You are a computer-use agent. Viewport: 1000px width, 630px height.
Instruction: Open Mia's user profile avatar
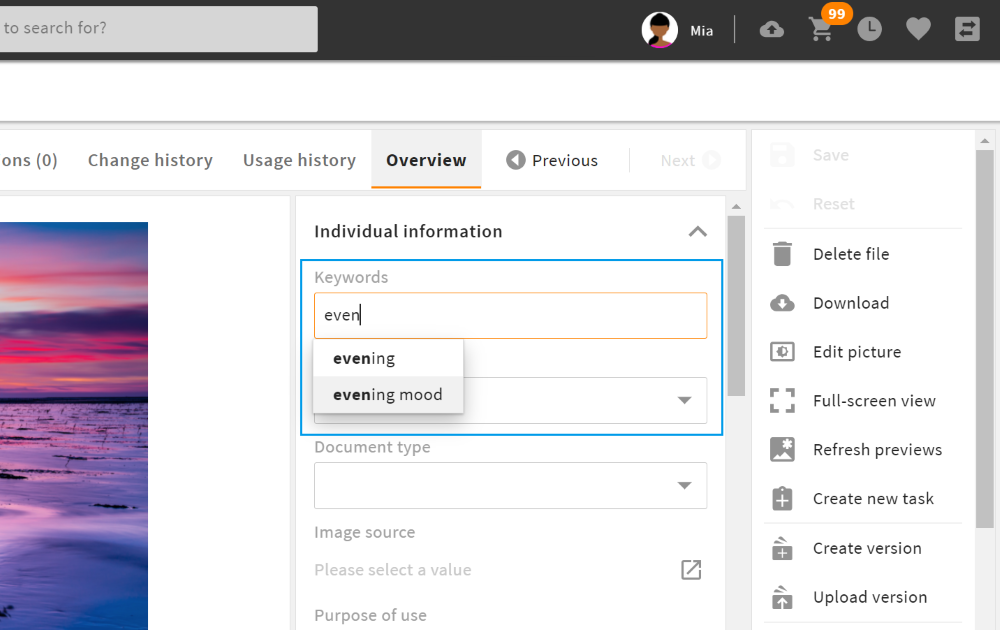coord(660,30)
